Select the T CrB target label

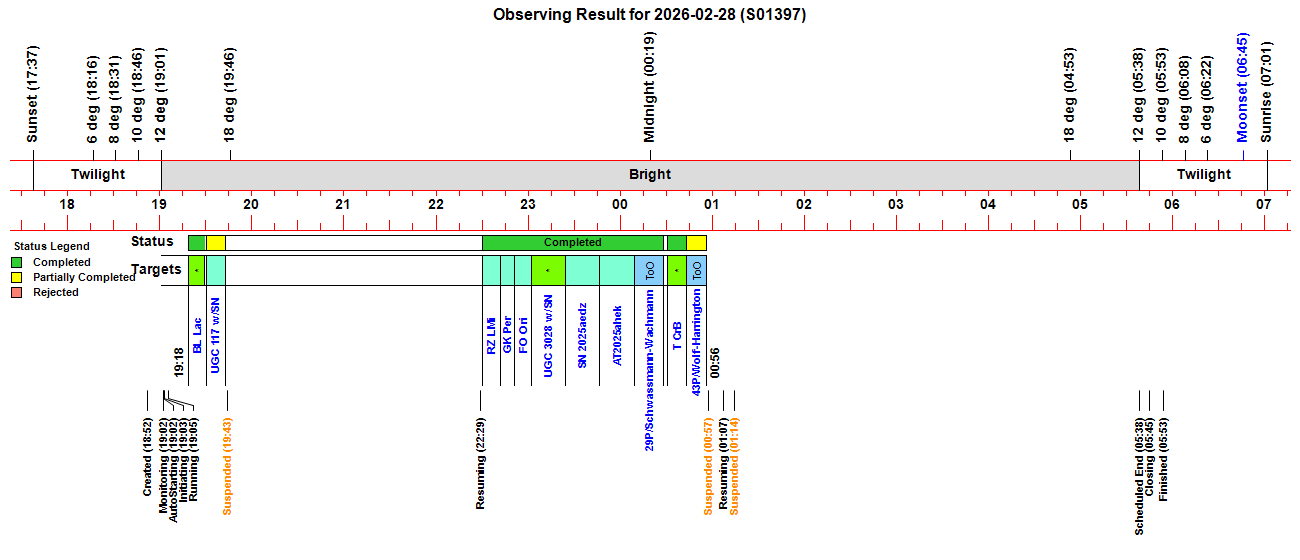tap(677, 335)
